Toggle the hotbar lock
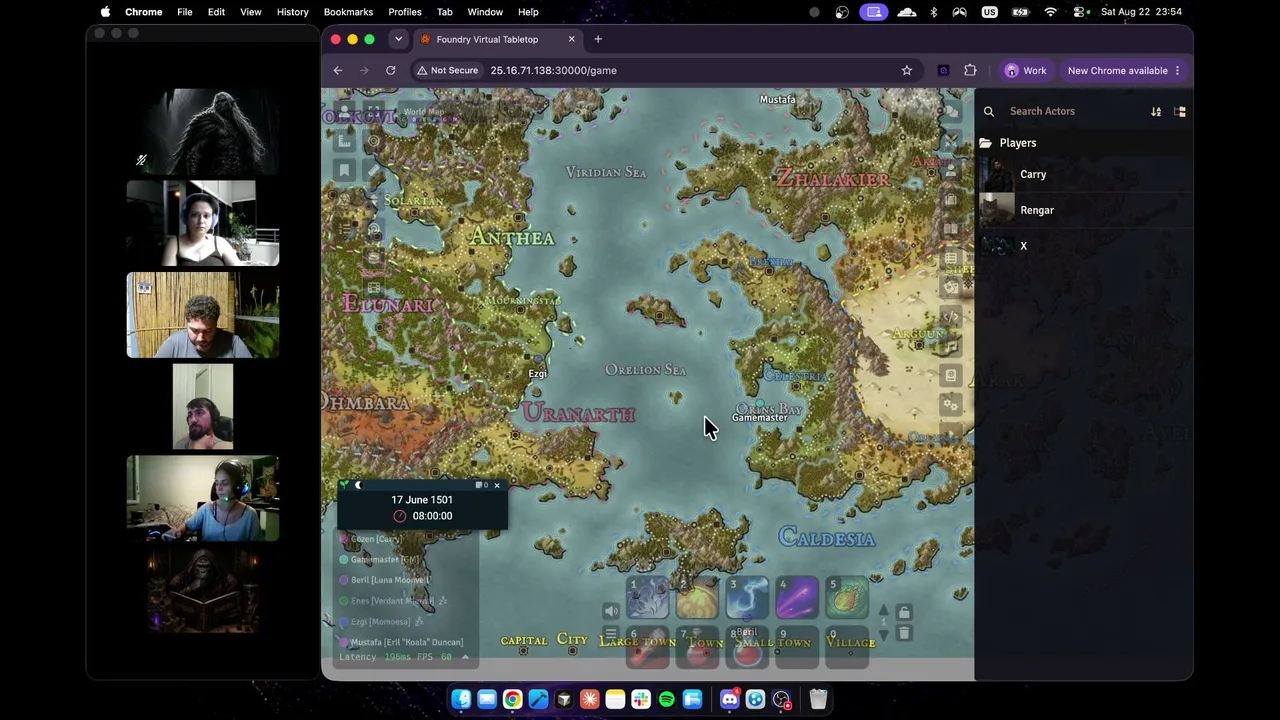This screenshot has width=1280, height=720. pyautogui.click(x=904, y=612)
